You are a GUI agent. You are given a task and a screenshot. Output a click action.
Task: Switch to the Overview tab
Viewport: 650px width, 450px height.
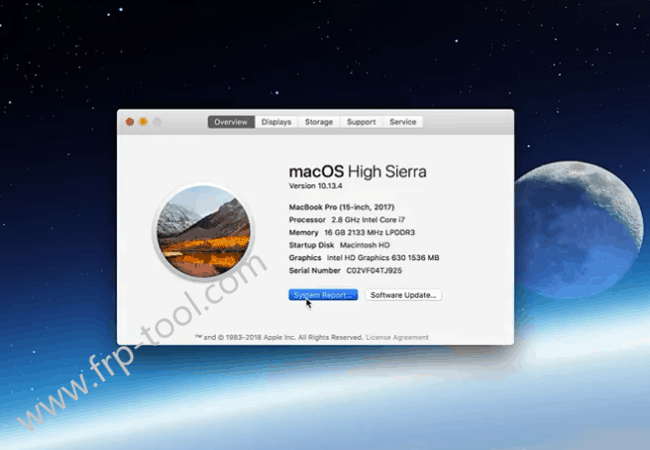coord(231,122)
